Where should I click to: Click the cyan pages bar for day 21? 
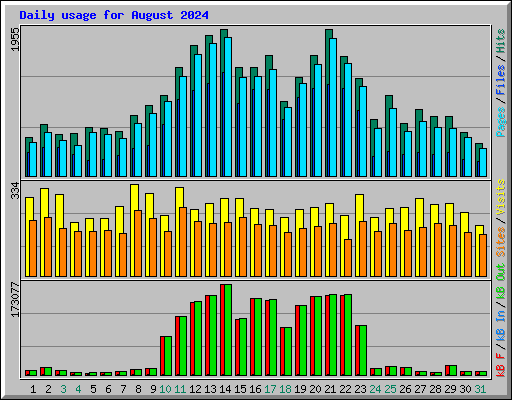(x=333, y=107)
